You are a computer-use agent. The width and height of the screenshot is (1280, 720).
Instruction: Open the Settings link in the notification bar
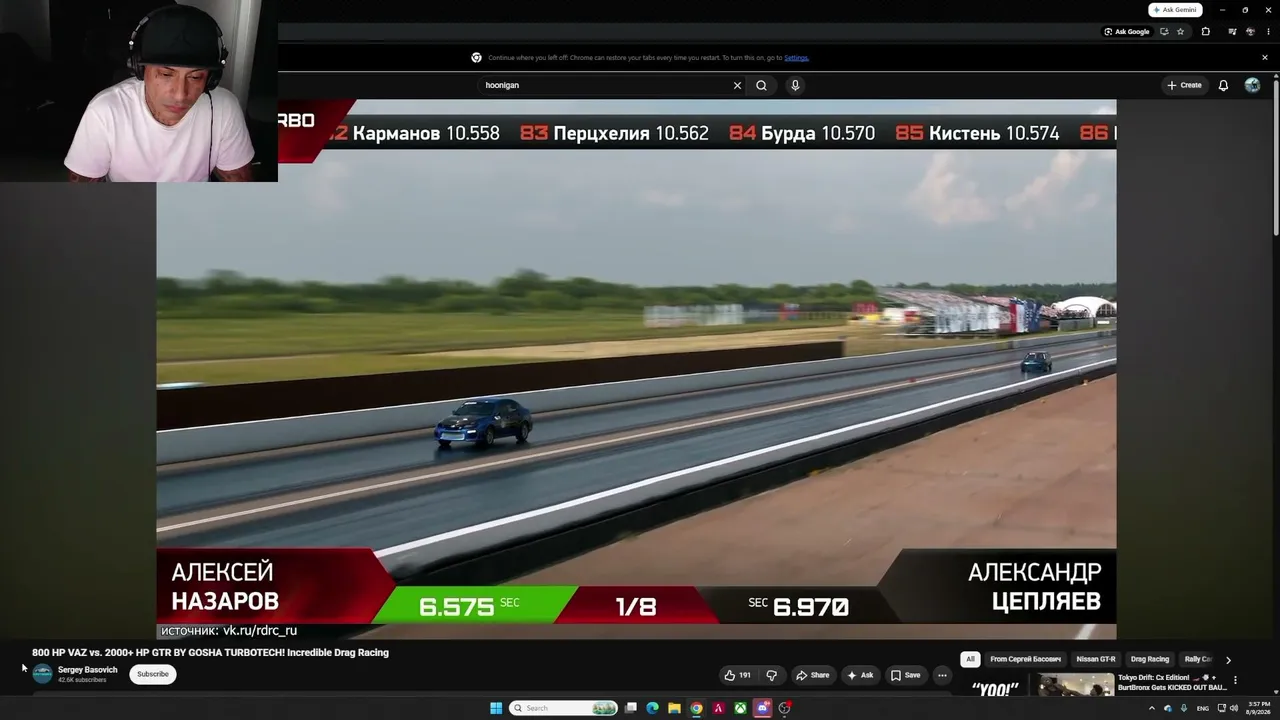tap(796, 58)
